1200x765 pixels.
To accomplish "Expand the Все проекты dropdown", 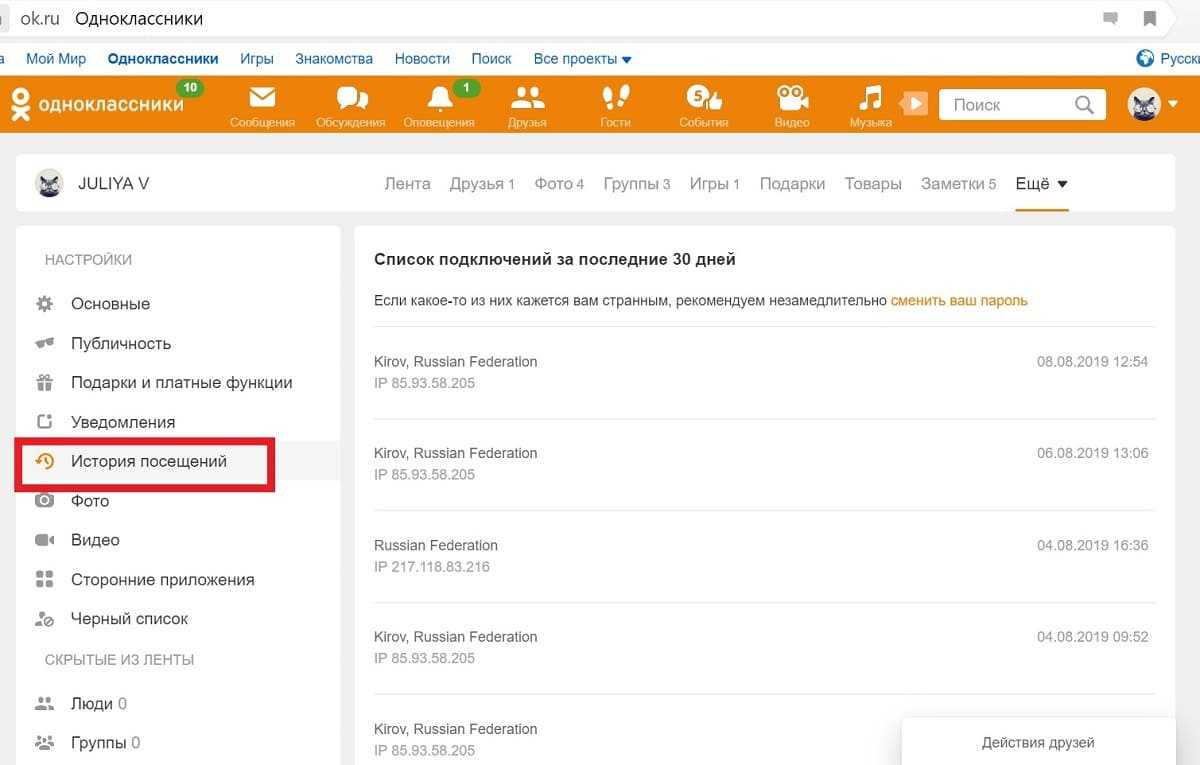I will click(582, 59).
